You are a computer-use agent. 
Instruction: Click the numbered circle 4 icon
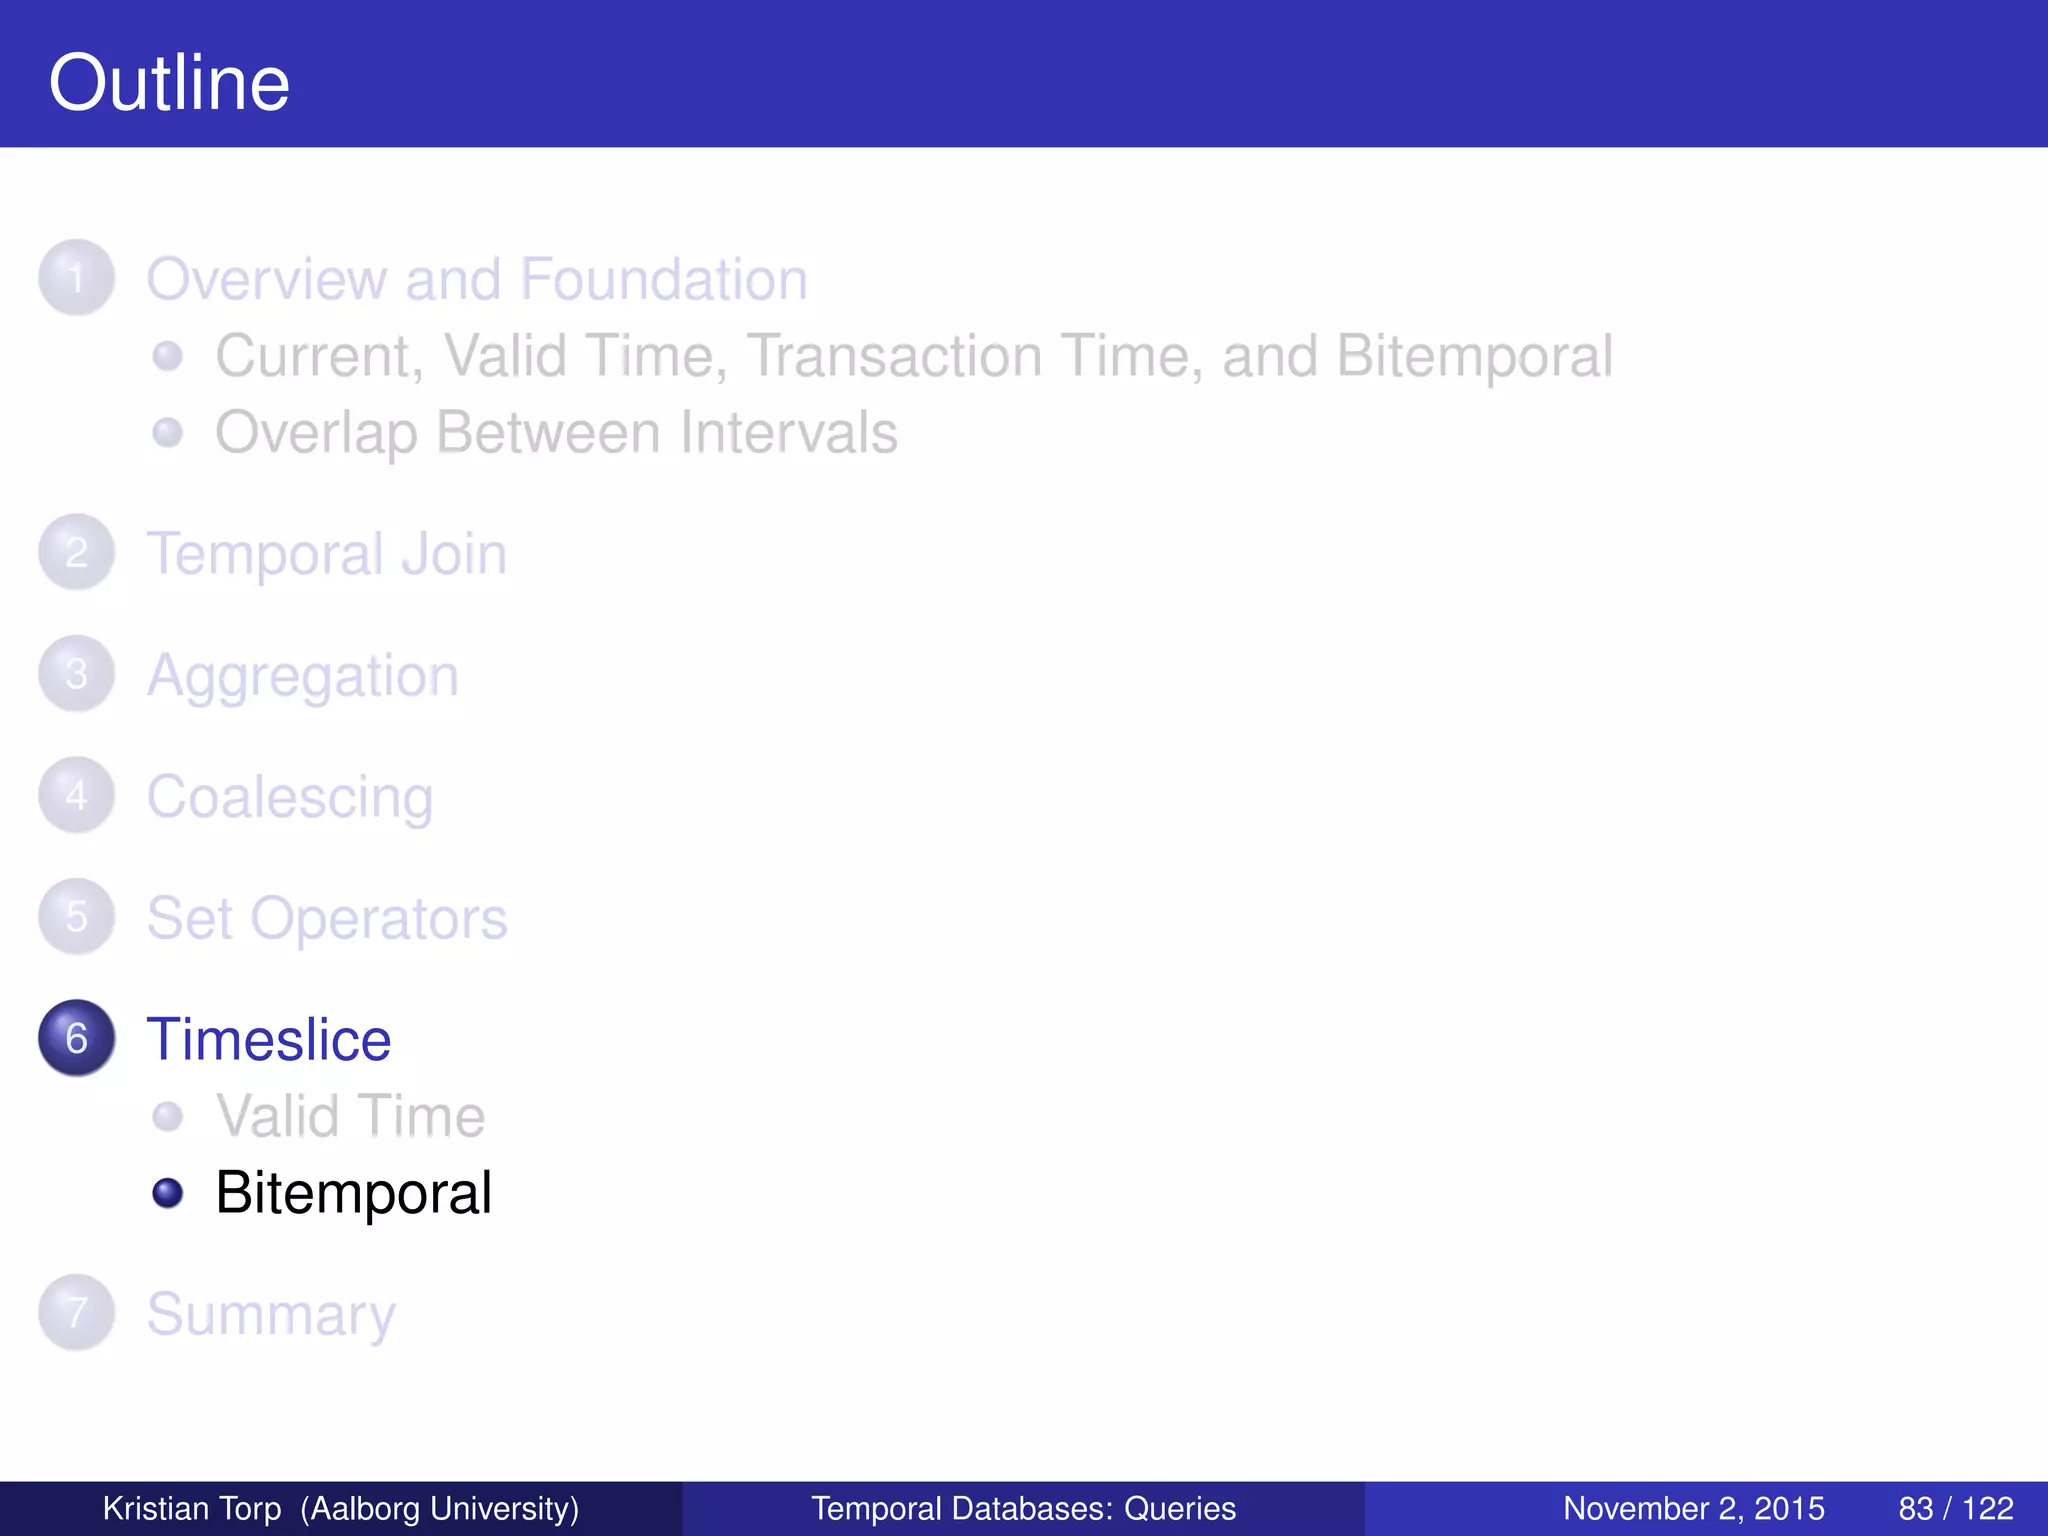(x=77, y=796)
